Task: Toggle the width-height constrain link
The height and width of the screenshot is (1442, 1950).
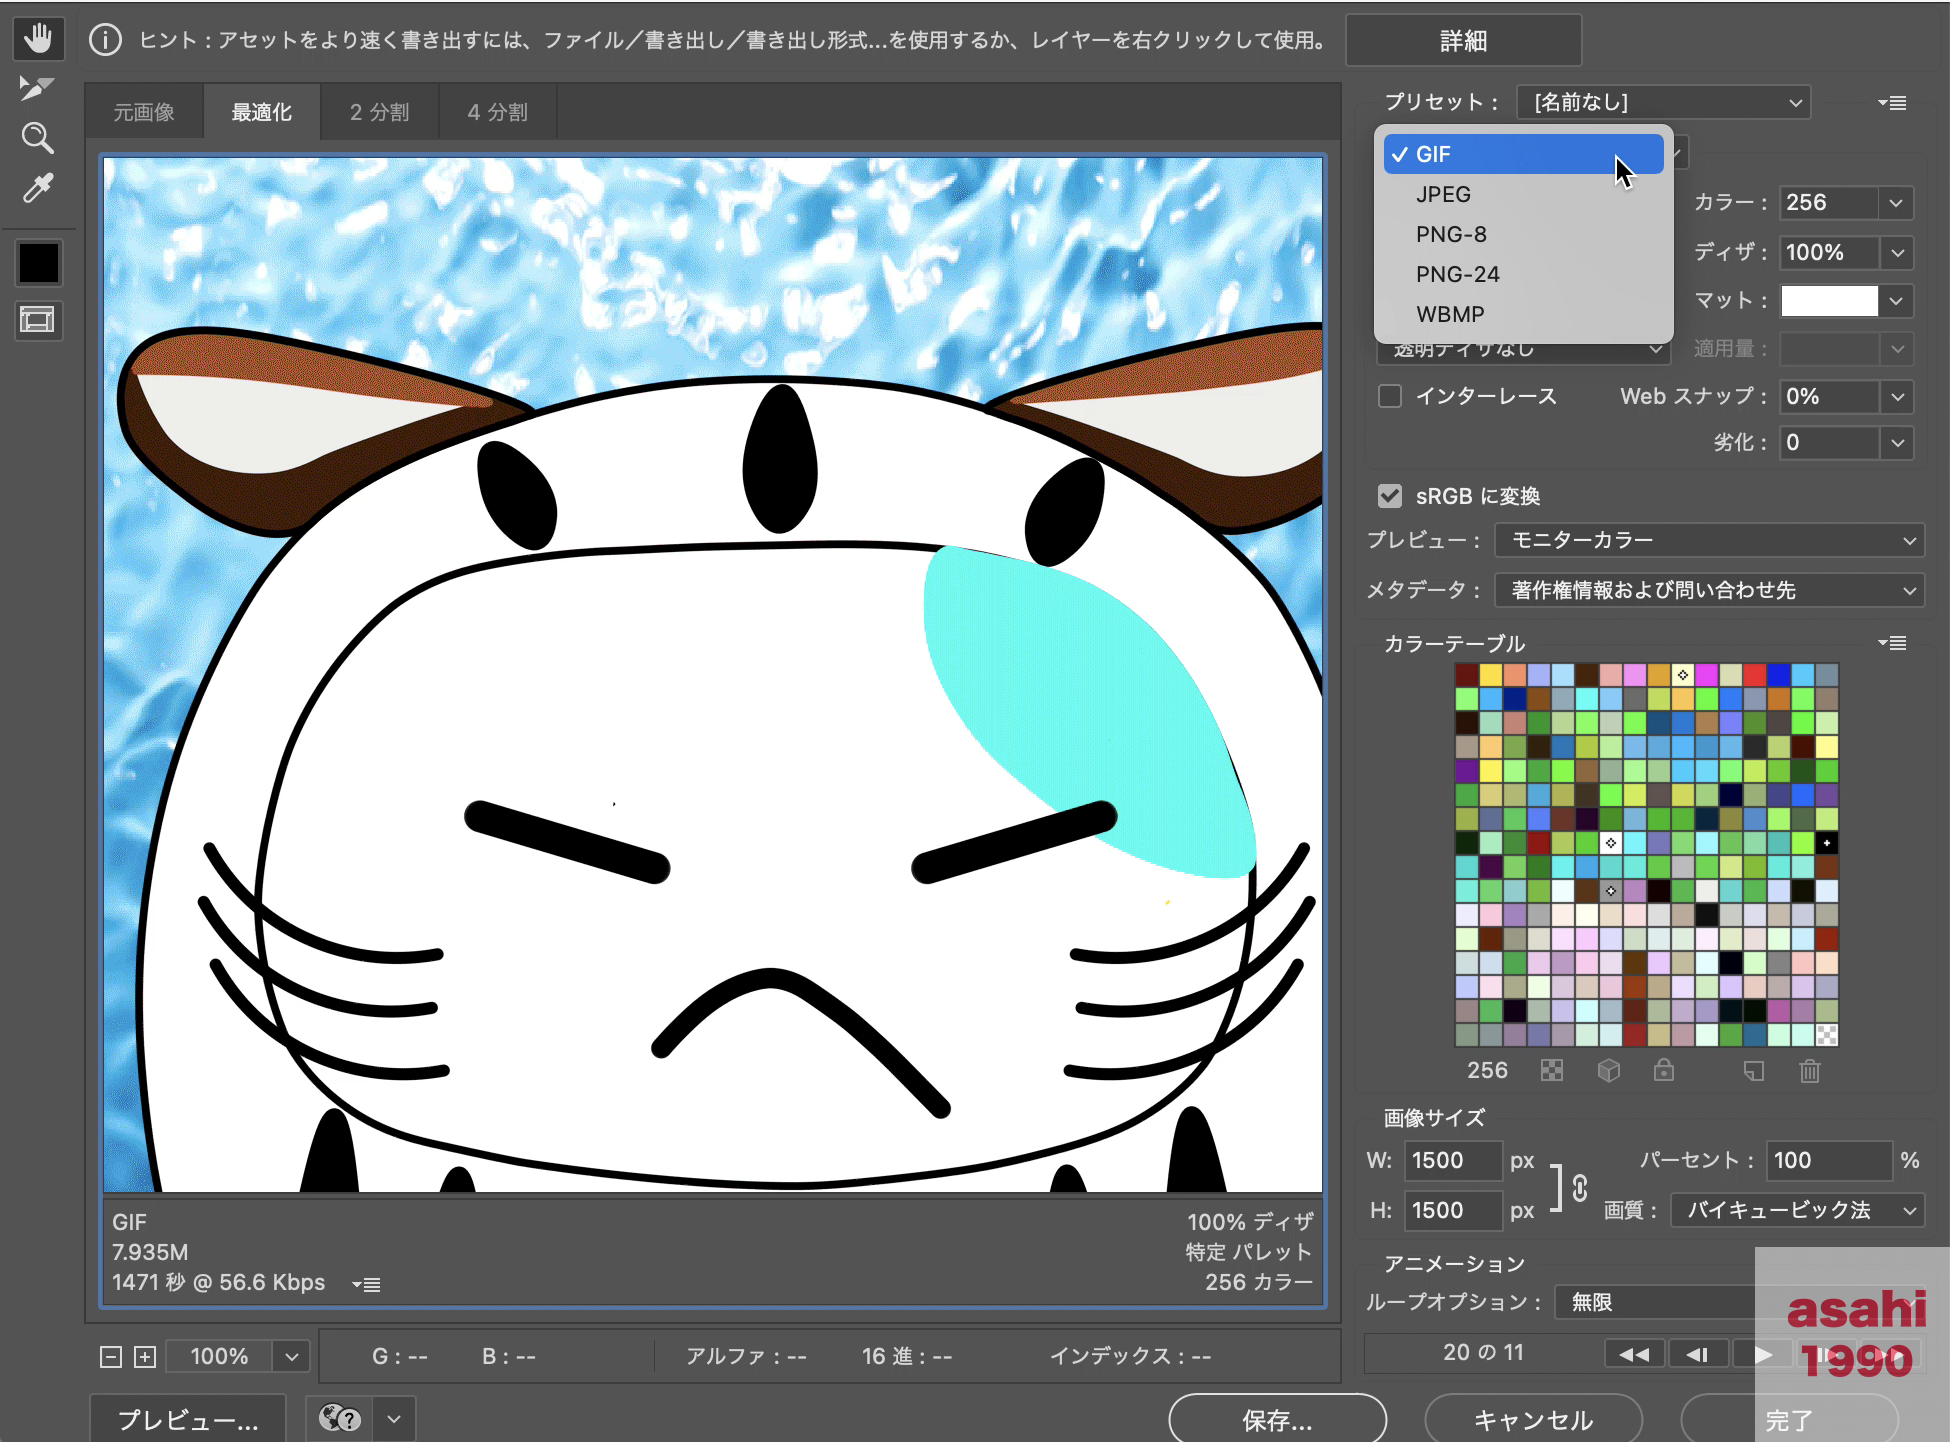Action: (x=1580, y=1187)
